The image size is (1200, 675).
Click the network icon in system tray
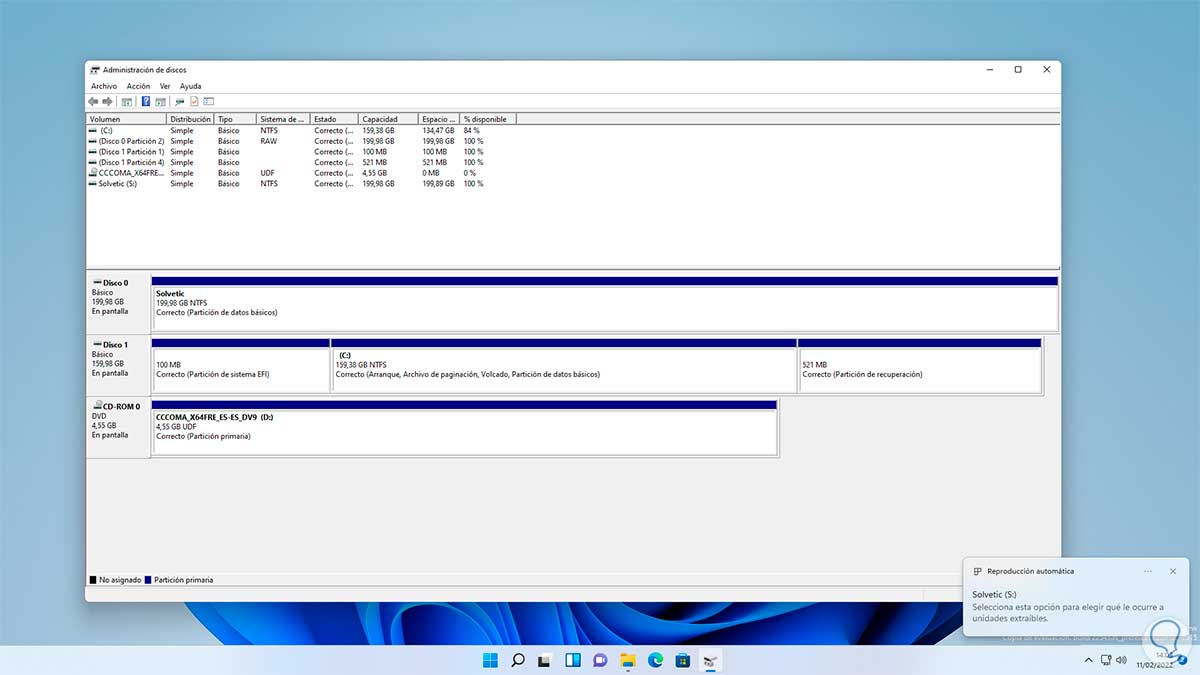(1106, 660)
